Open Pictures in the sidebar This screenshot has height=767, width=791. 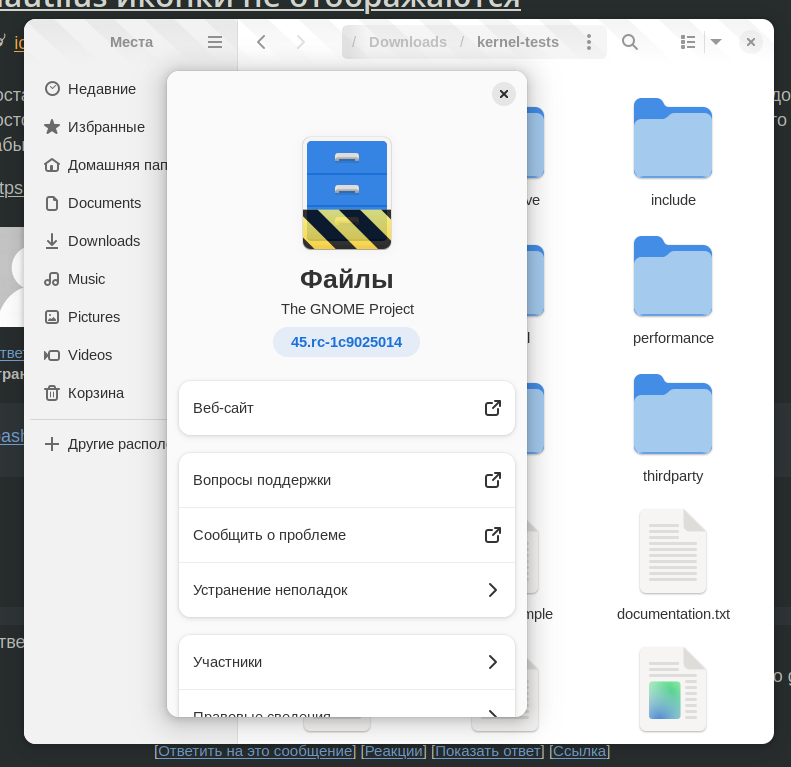[x=101, y=317]
